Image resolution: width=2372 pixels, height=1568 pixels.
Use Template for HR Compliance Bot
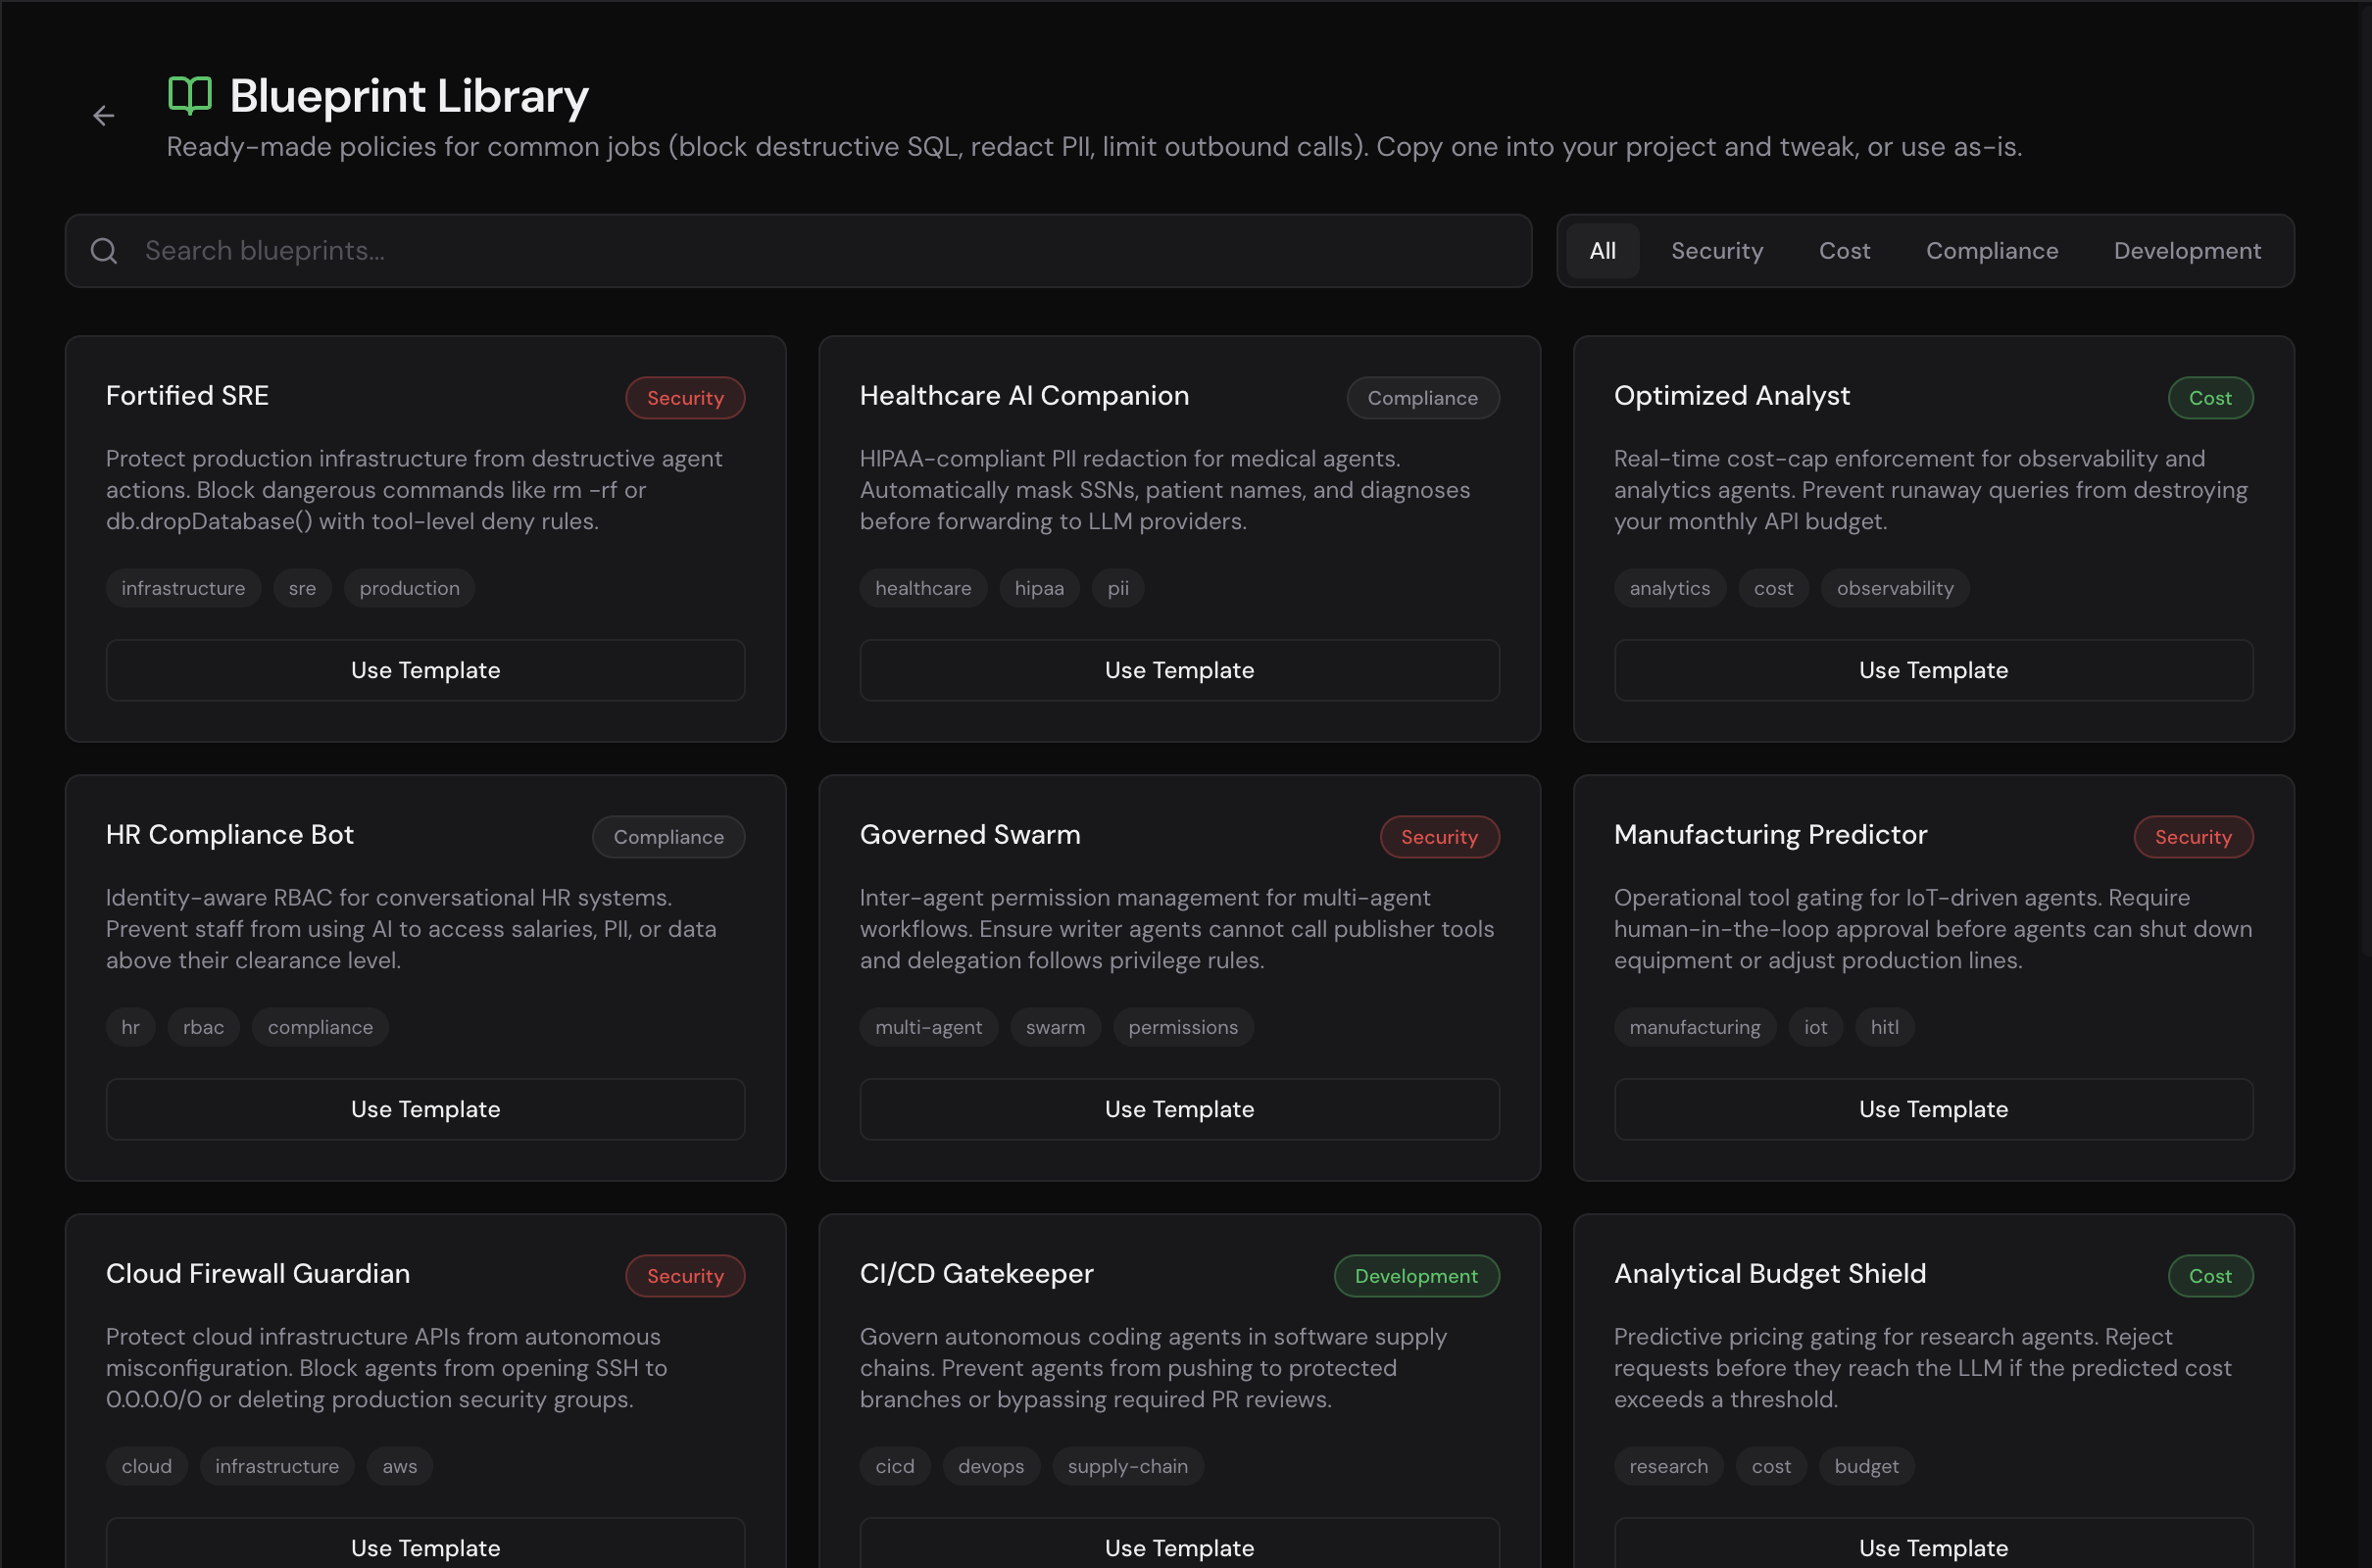point(425,1109)
